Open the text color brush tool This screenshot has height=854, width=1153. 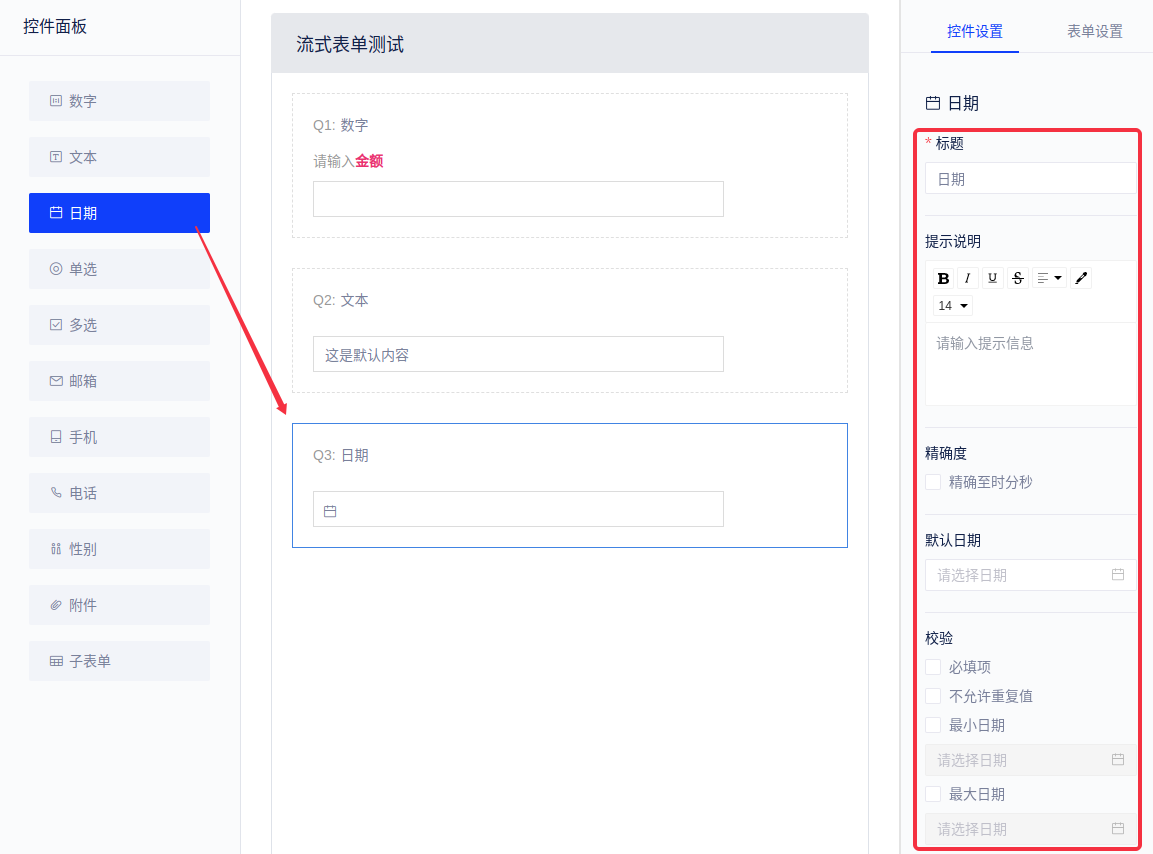pyautogui.click(x=1081, y=278)
